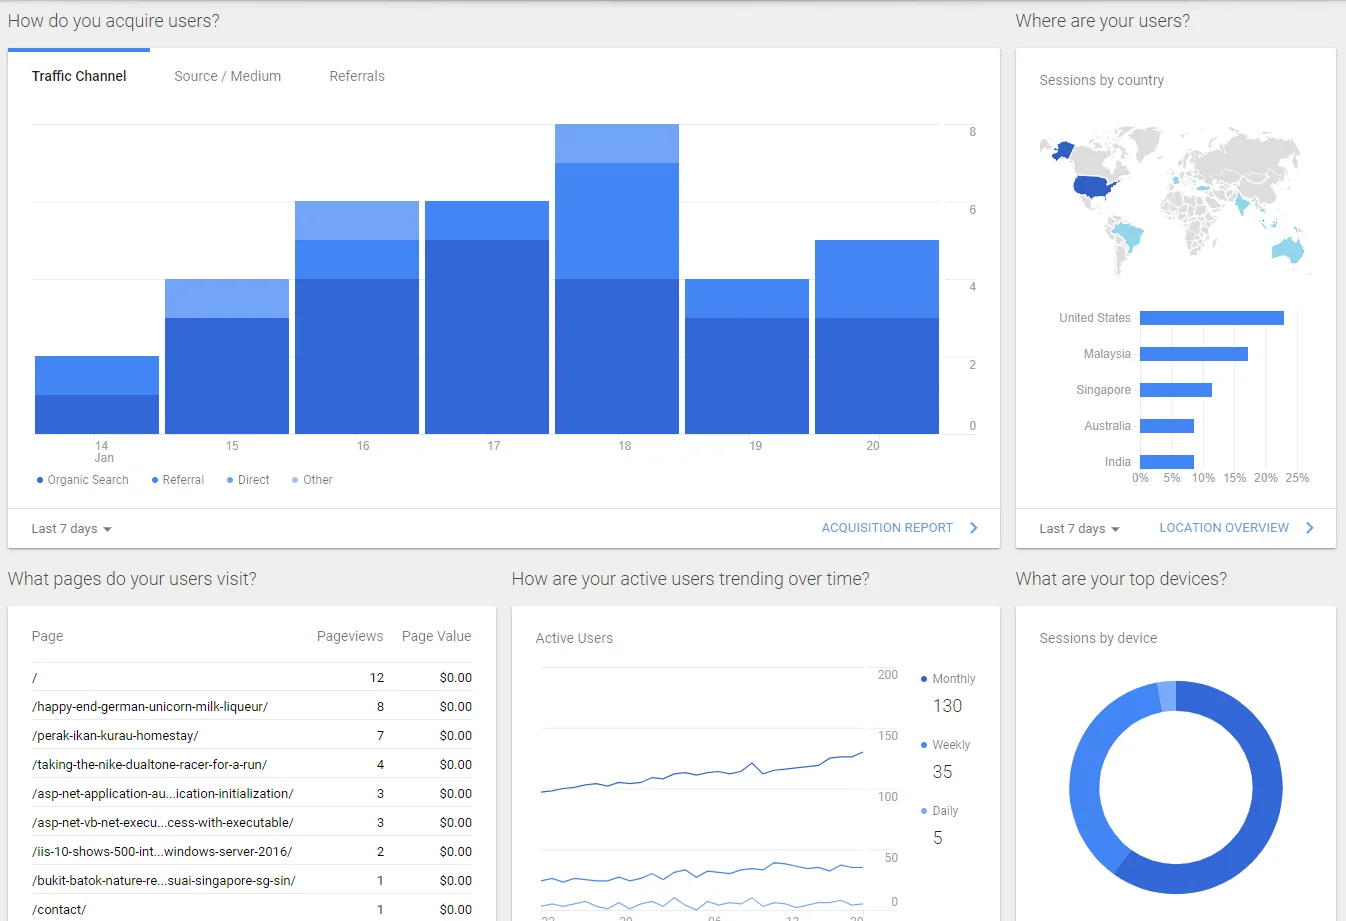The image size is (1346, 921).
Task: Switch to the Source / Medium tab
Action: point(228,76)
